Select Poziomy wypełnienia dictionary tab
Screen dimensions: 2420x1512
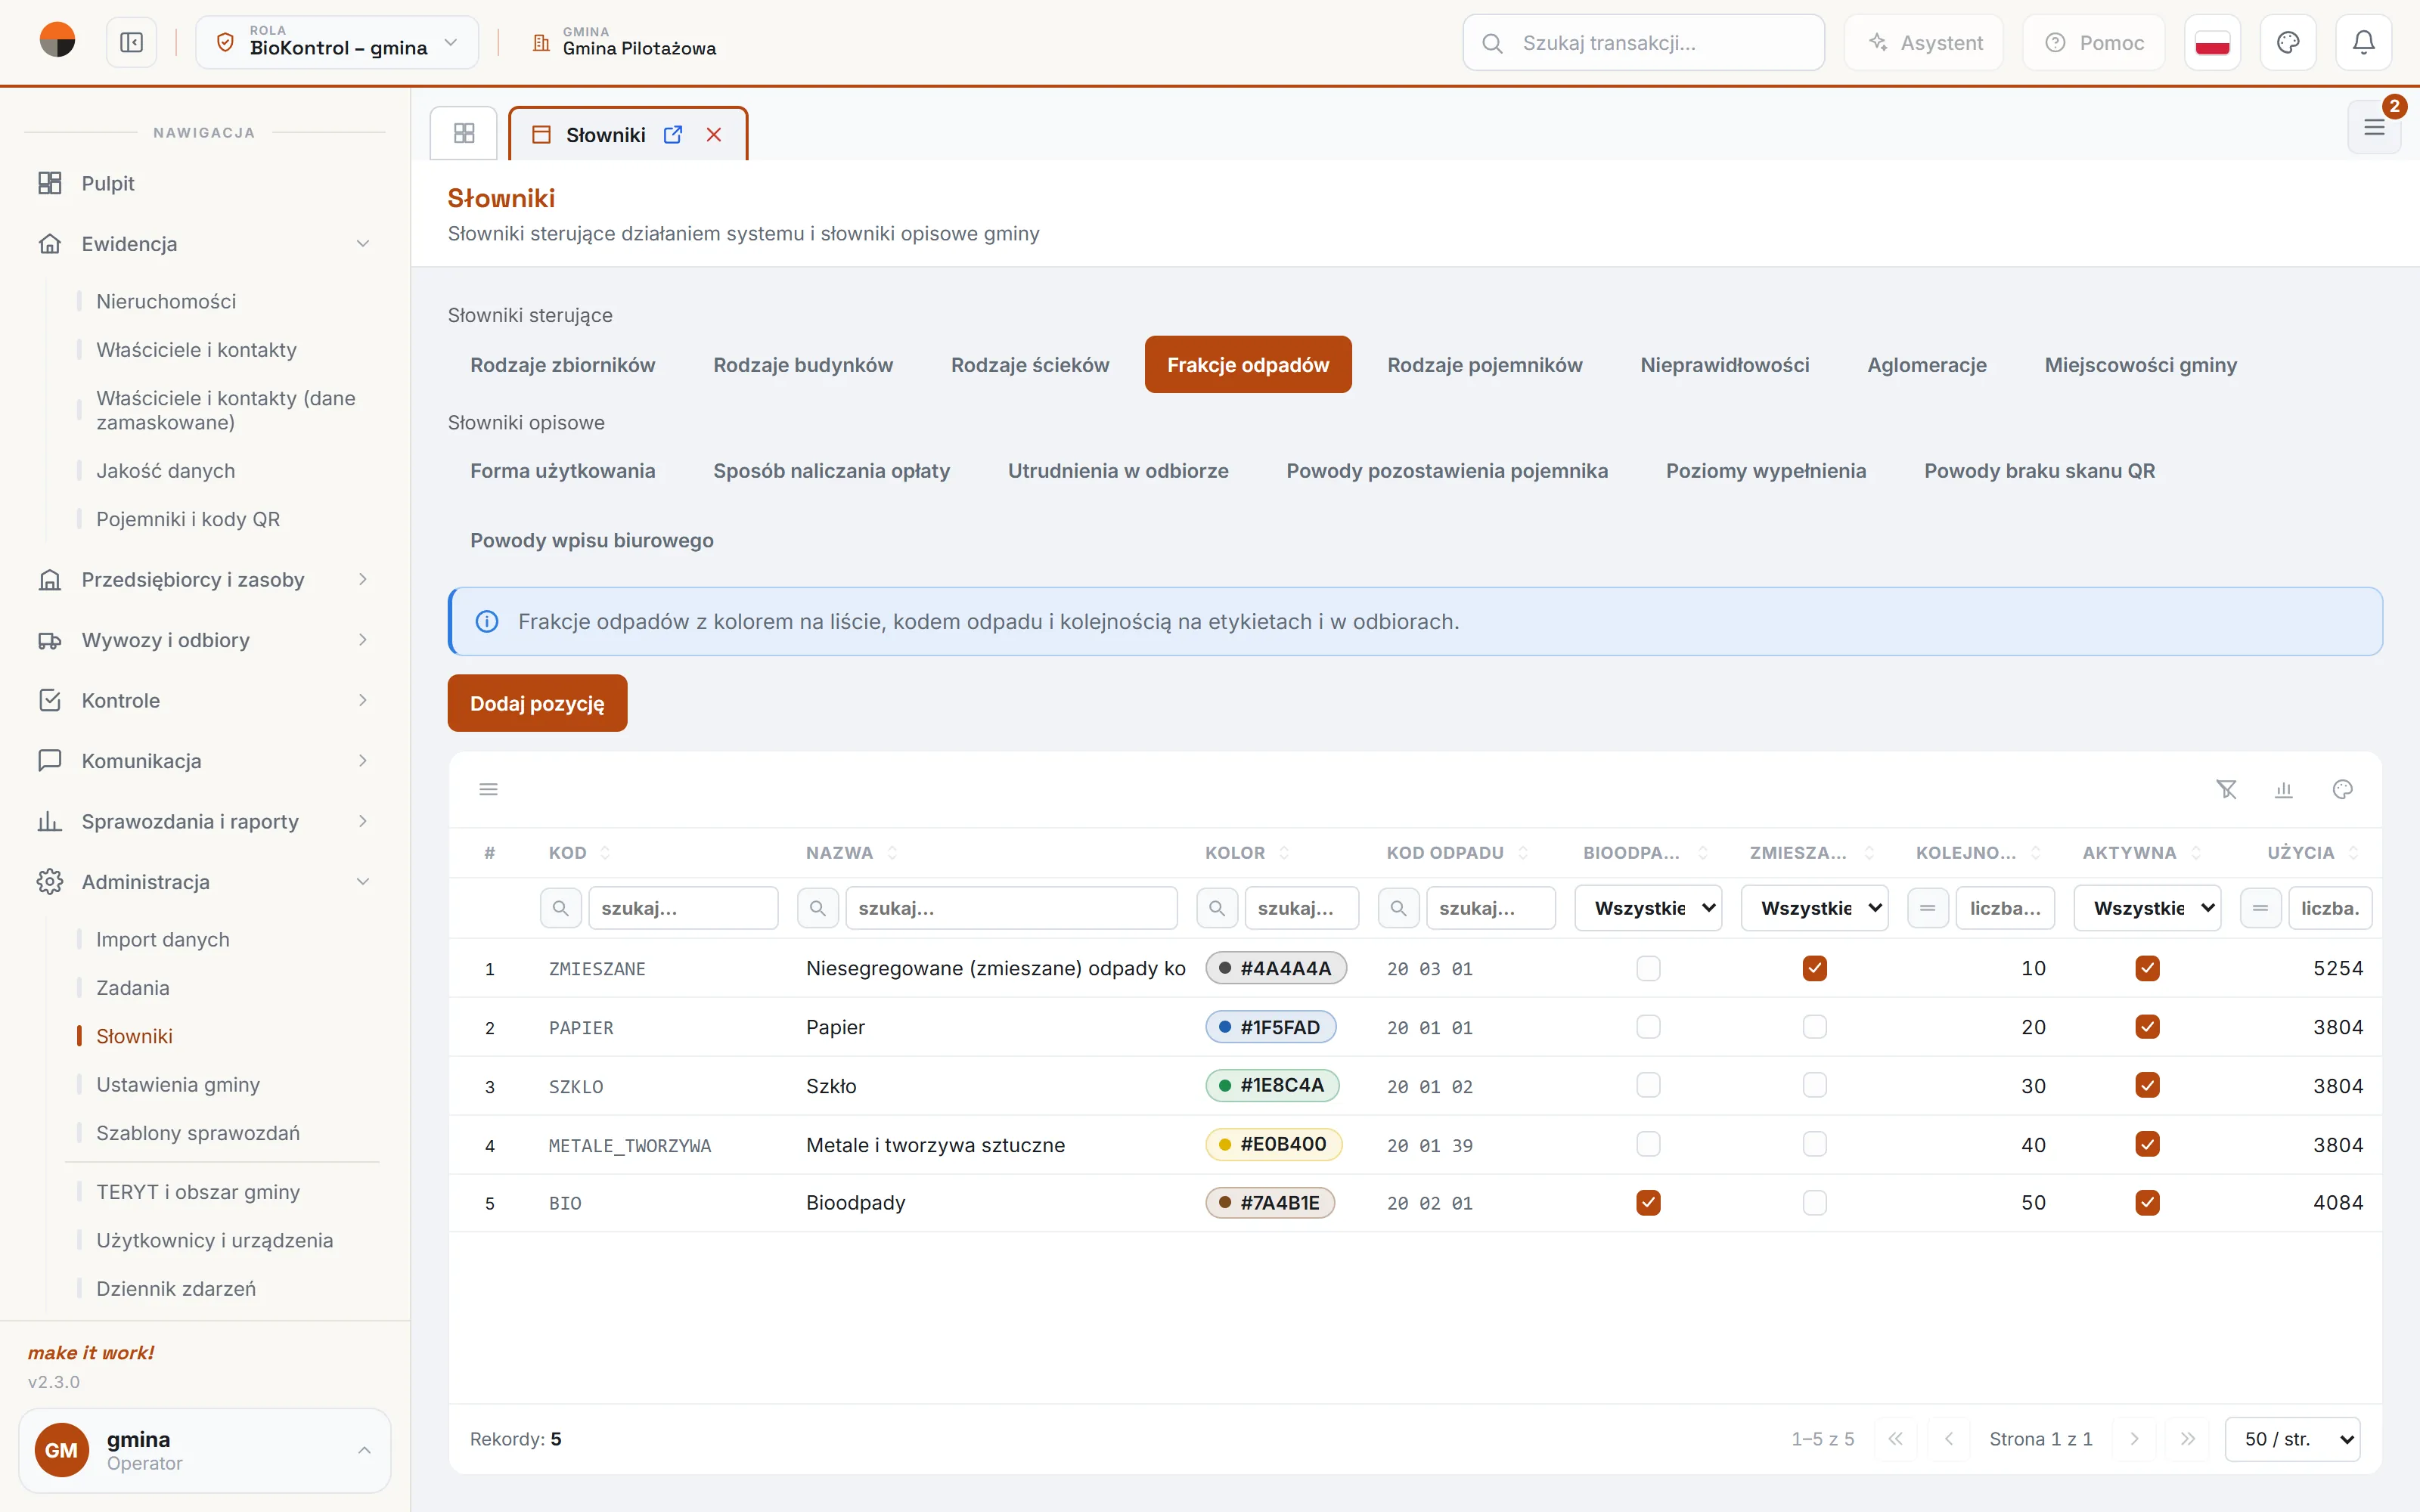tap(1765, 471)
